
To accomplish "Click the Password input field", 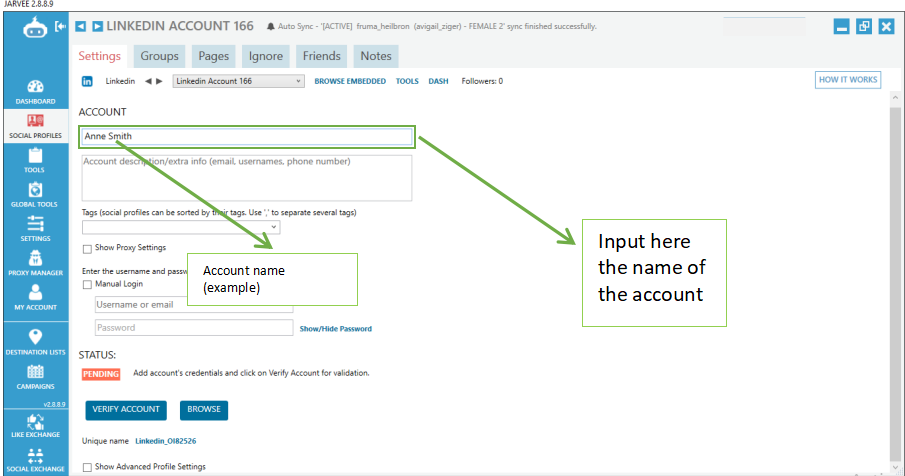I will [194, 328].
